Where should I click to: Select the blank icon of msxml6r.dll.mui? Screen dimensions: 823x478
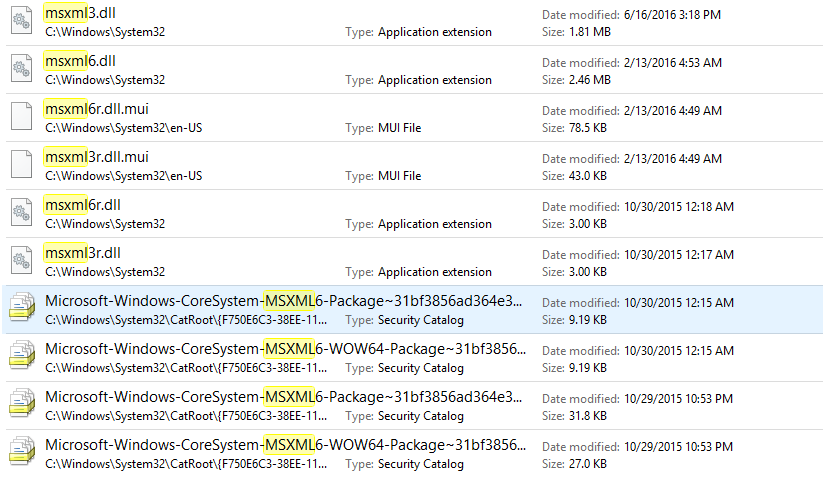22,116
